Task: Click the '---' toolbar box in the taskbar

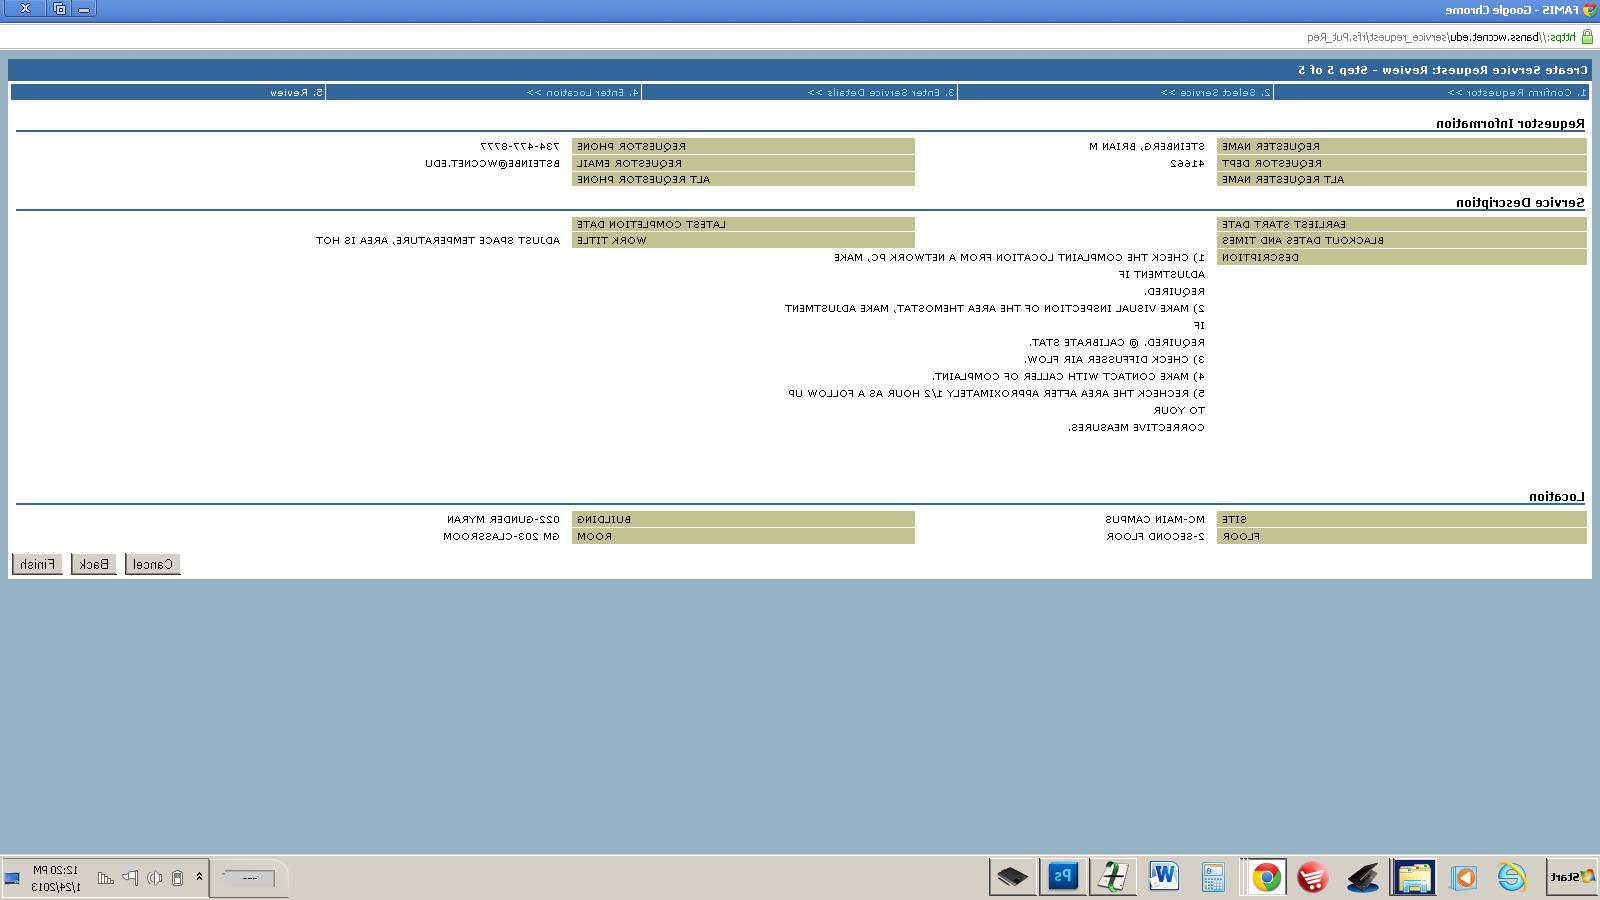Action: coord(249,878)
